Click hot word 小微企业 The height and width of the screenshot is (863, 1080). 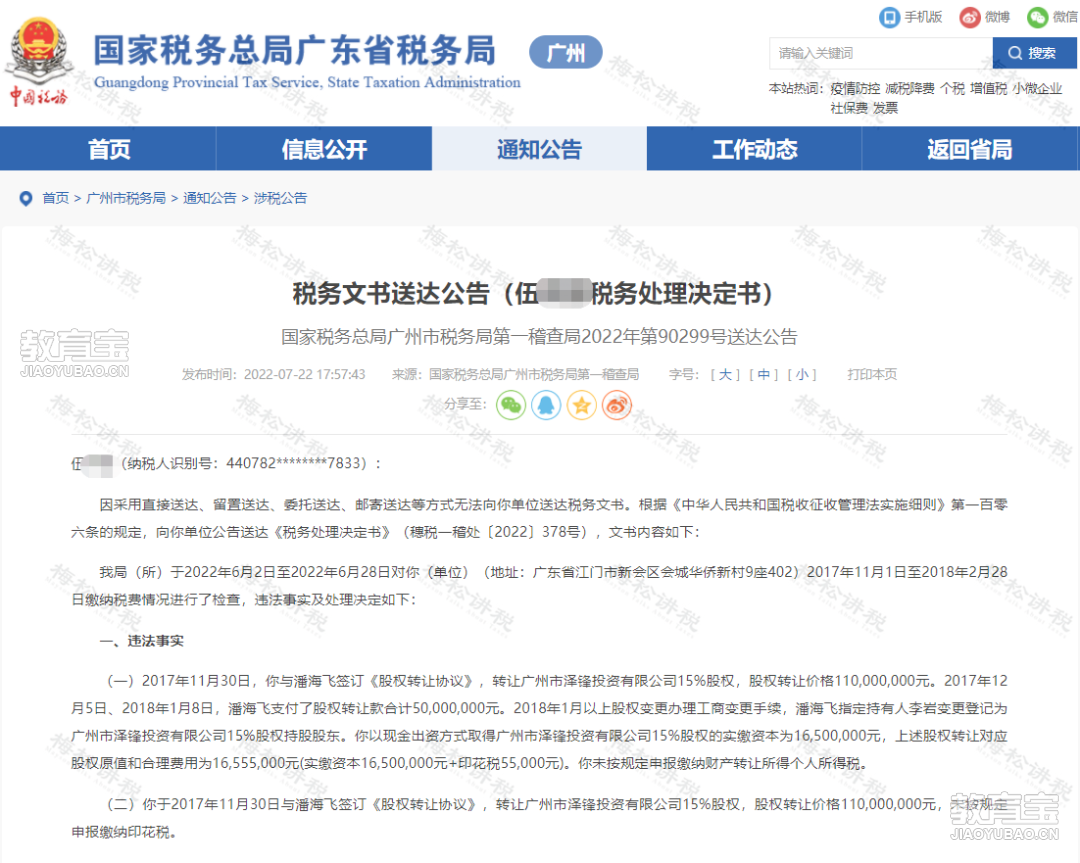pyautogui.click(x=1037, y=89)
